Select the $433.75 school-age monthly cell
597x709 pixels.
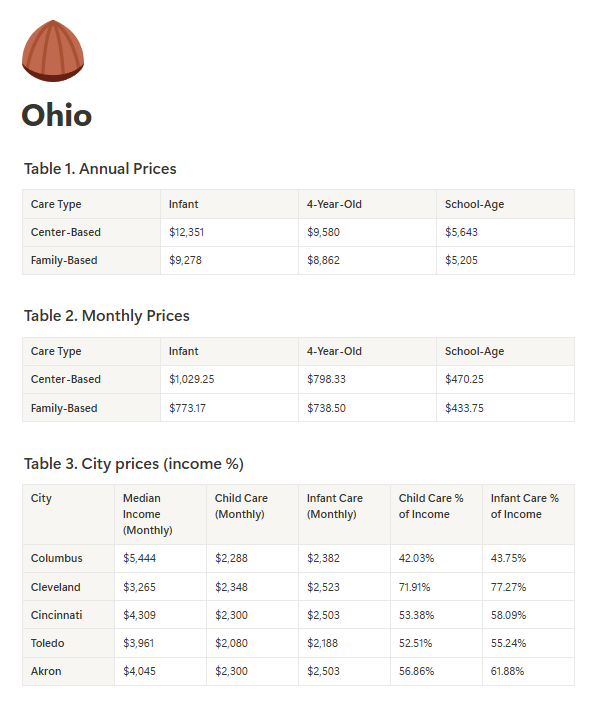click(x=505, y=408)
